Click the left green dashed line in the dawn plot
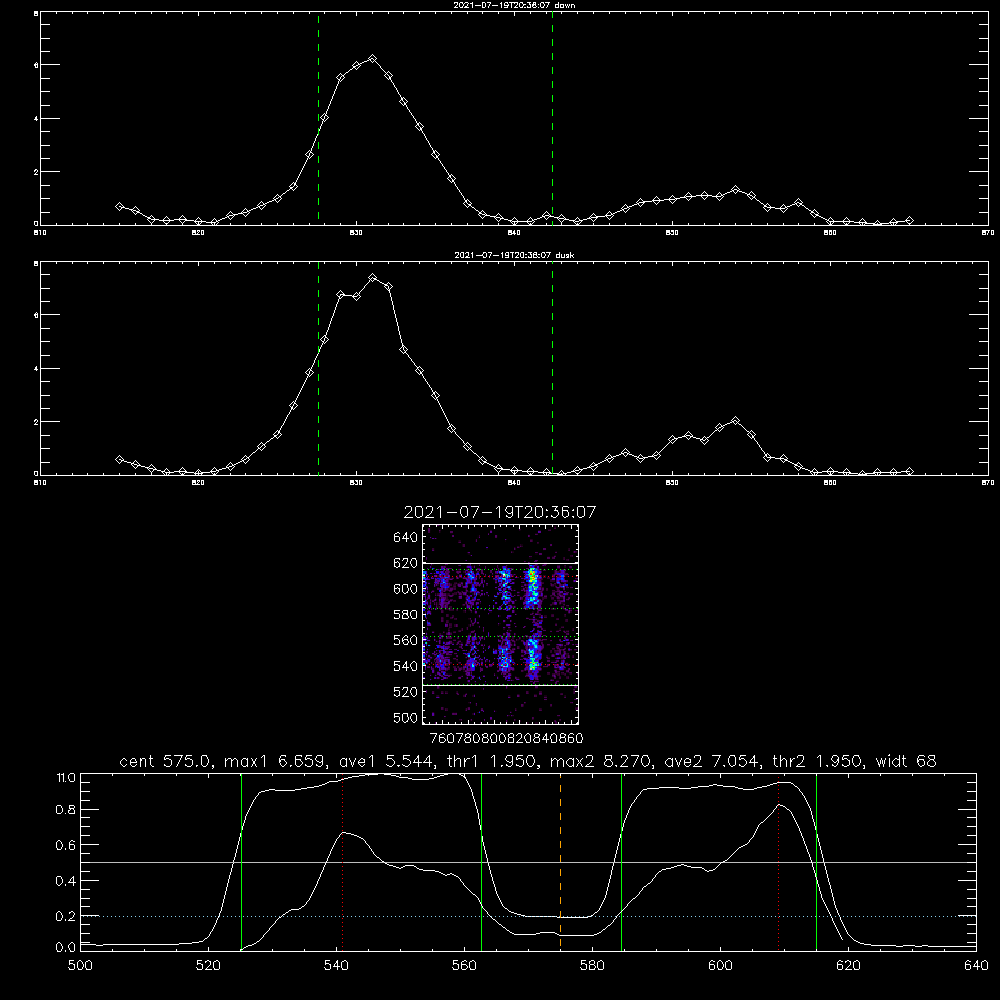The image size is (1000, 1000). [318, 118]
